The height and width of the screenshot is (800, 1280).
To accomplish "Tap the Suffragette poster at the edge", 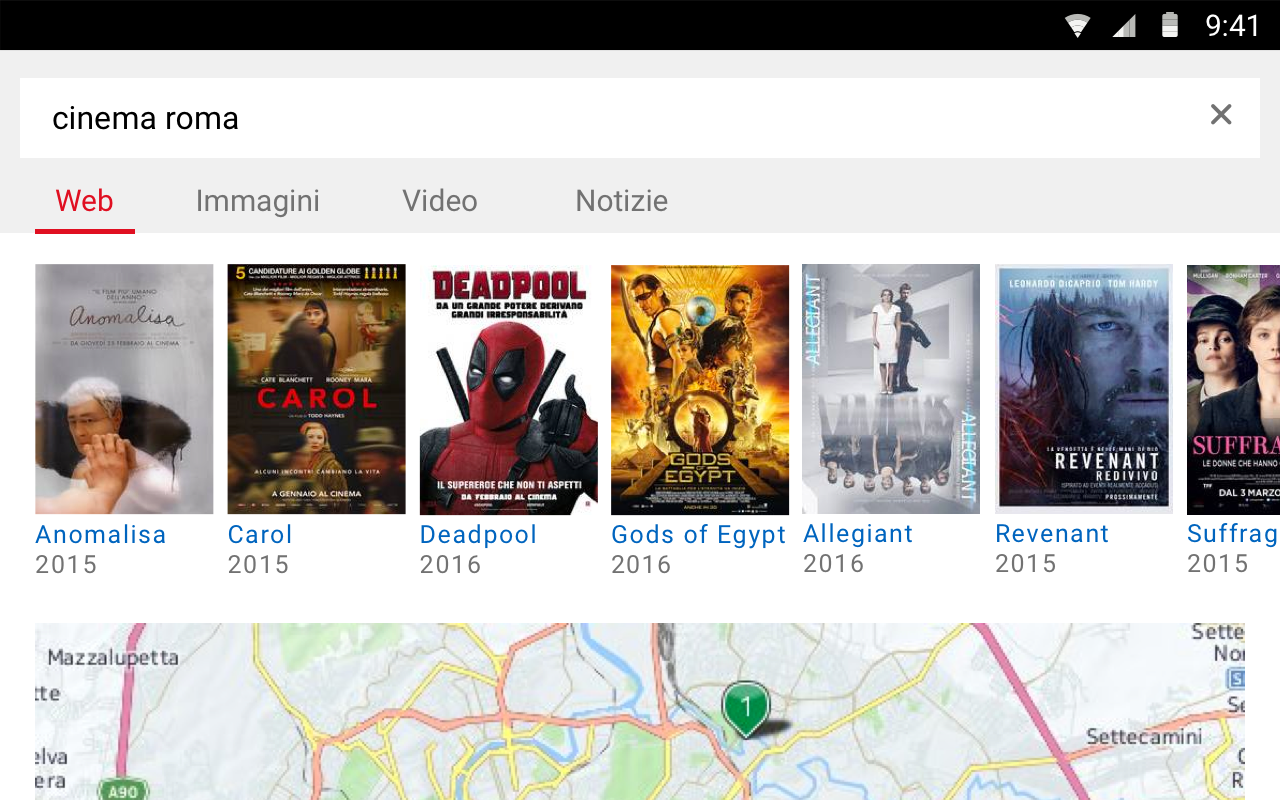I will tap(1233, 389).
